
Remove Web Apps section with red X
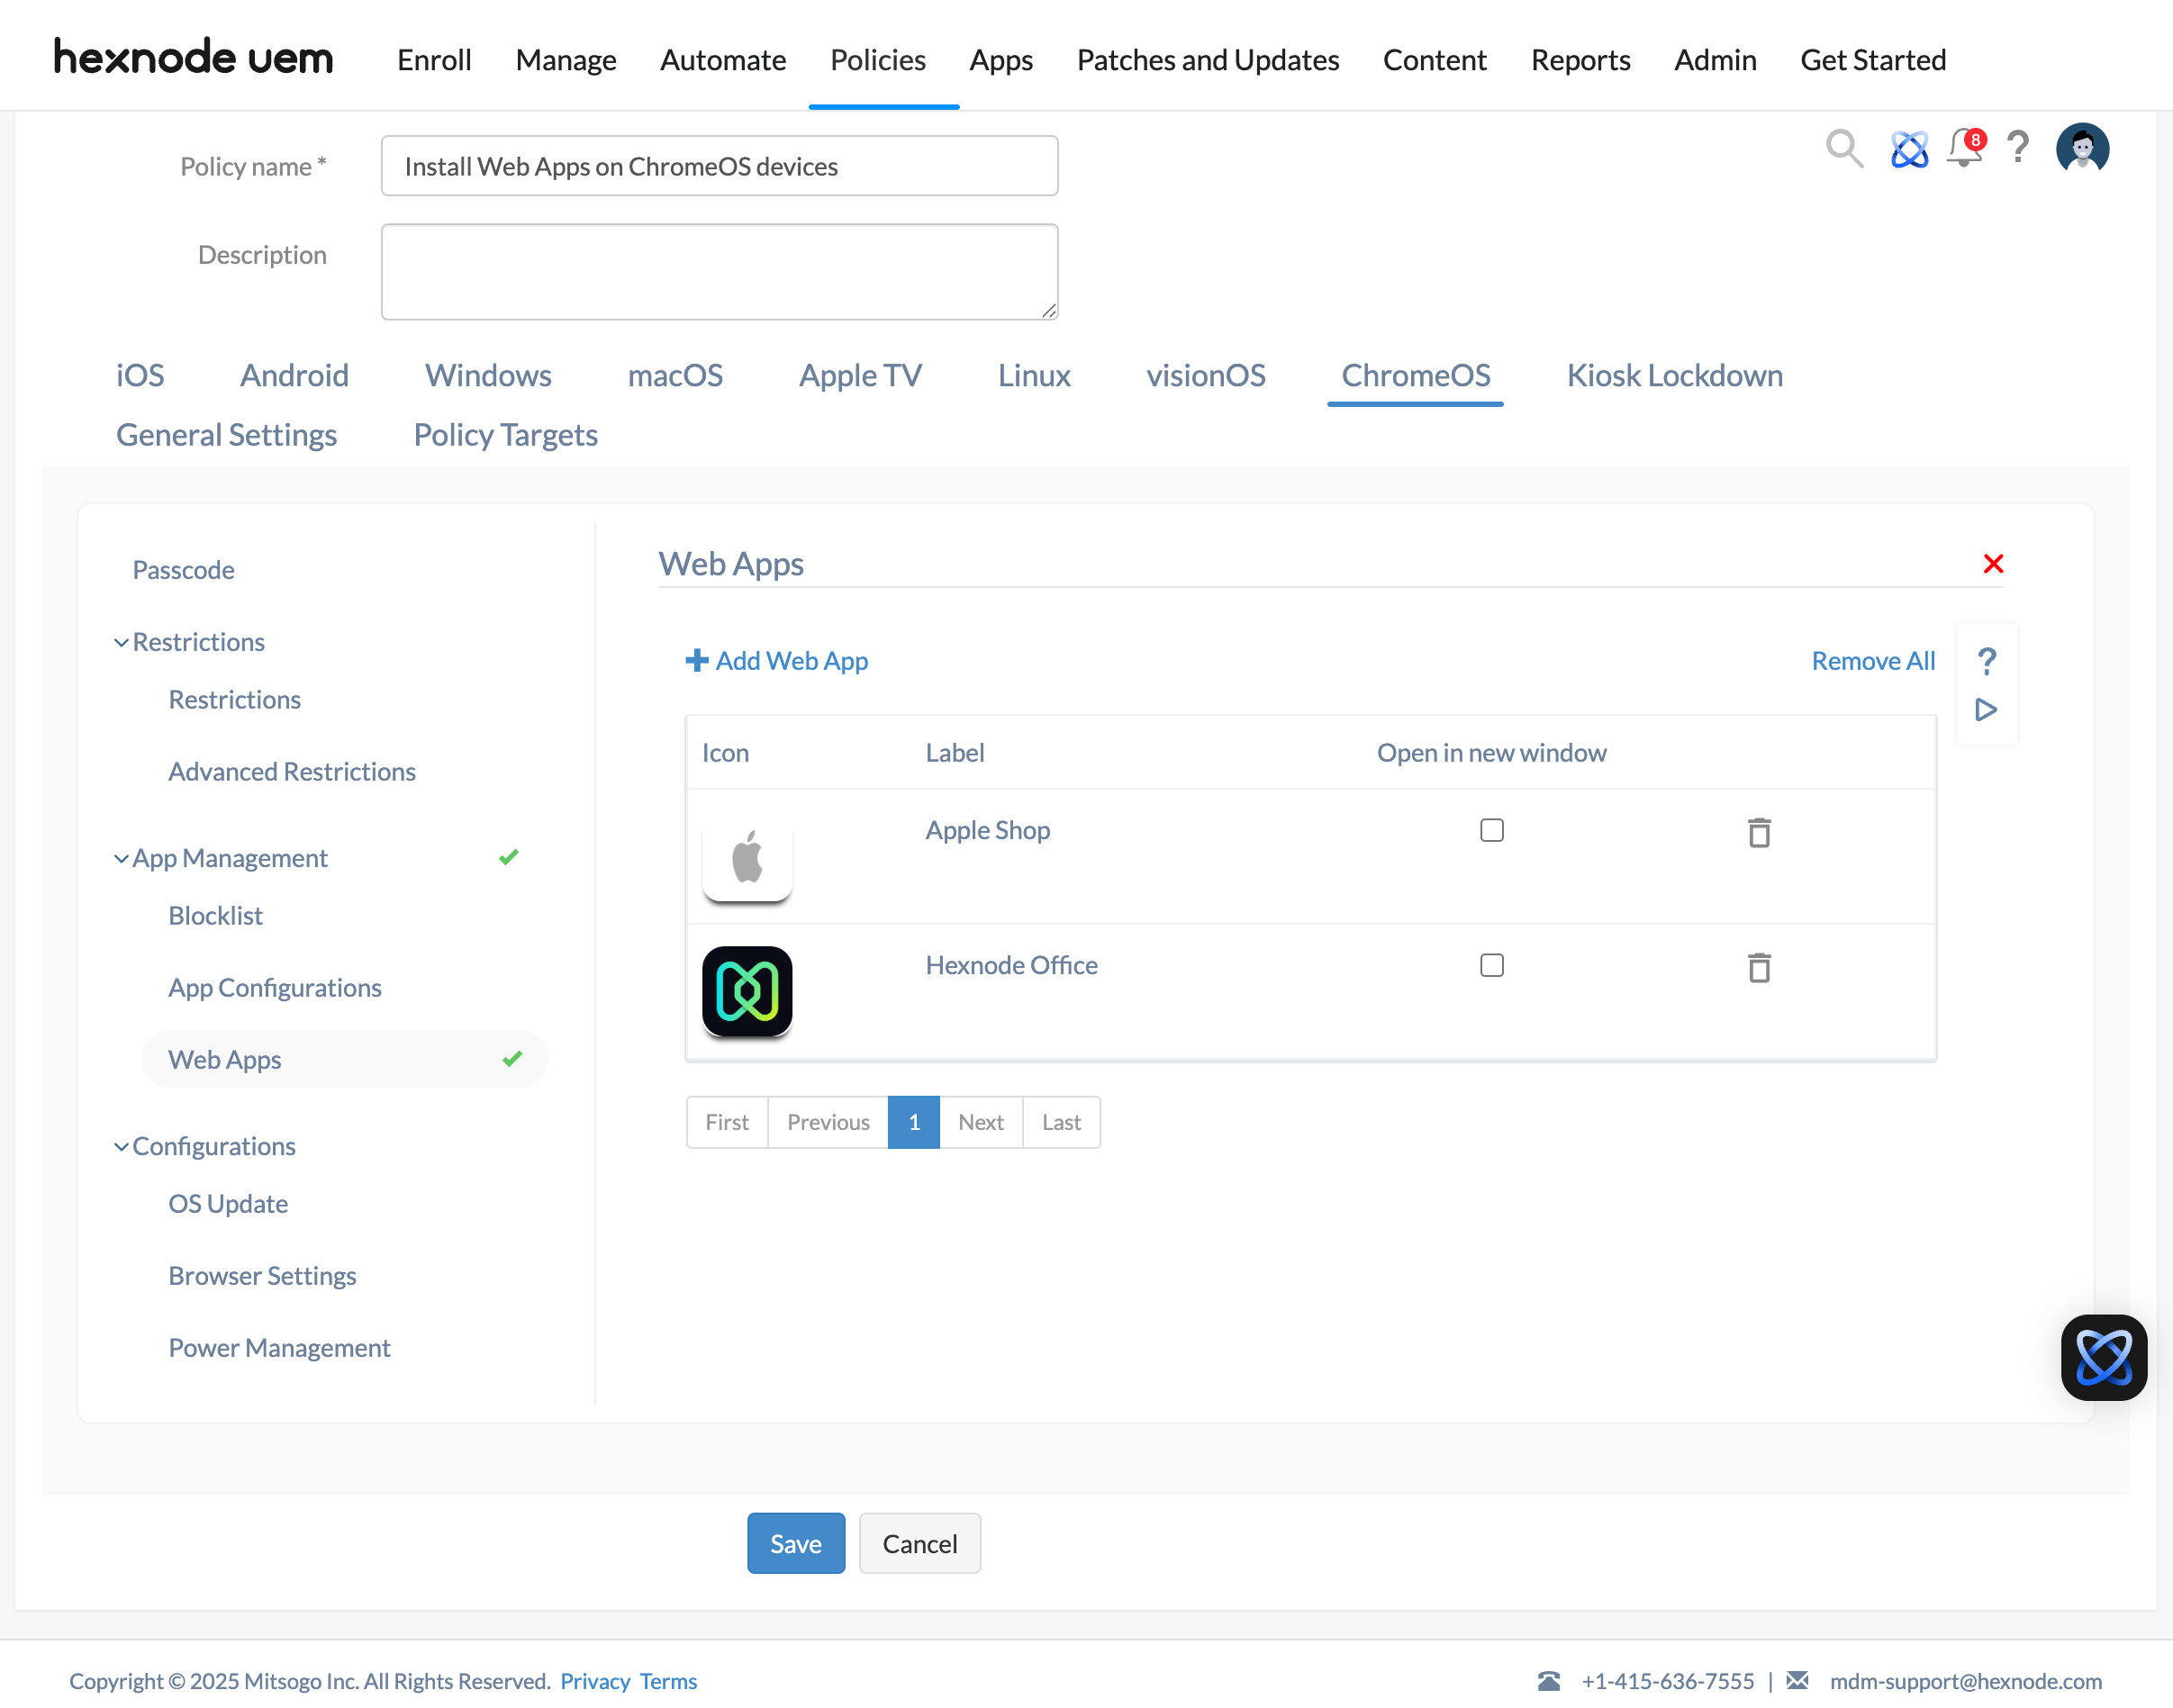[x=1992, y=564]
